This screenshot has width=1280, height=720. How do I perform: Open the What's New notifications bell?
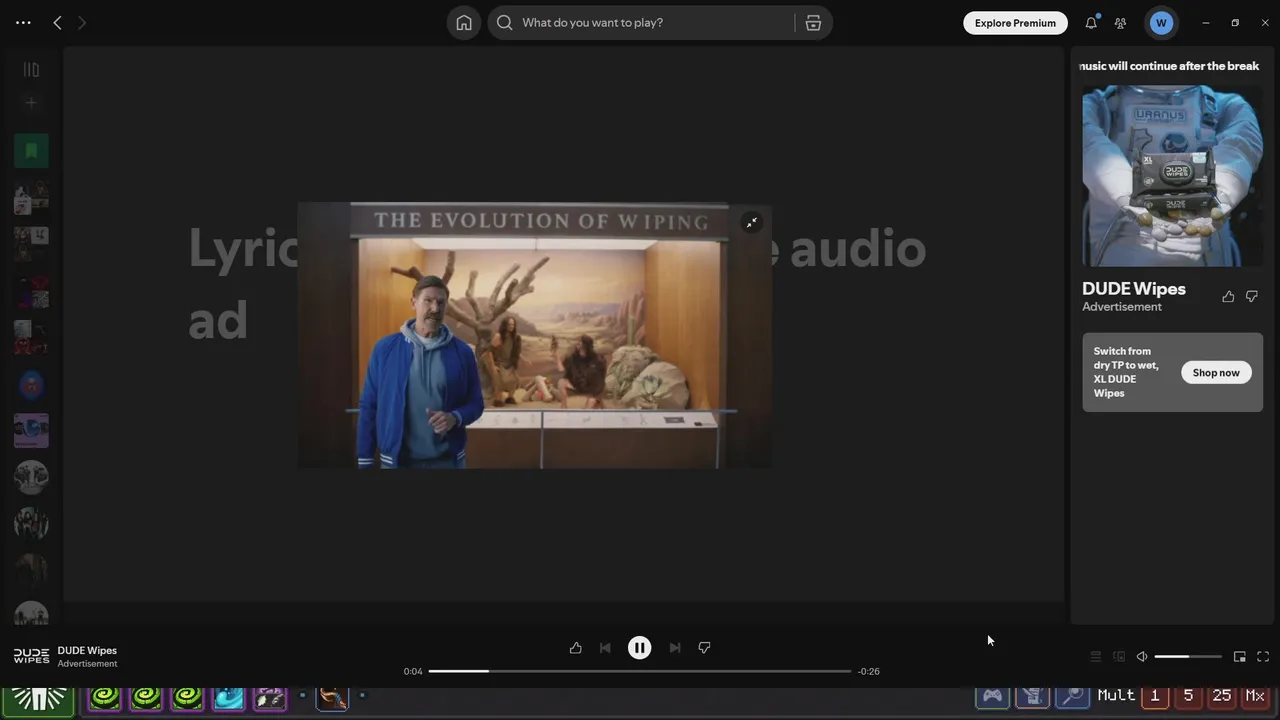tap(1091, 23)
